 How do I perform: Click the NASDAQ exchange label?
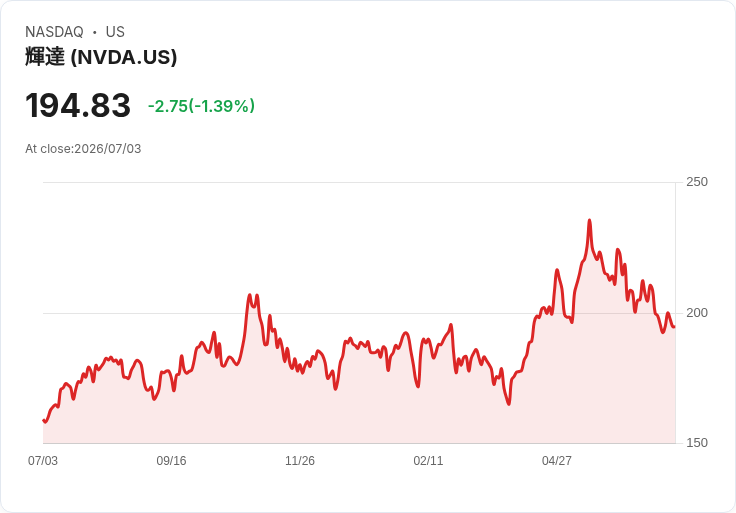coord(54,32)
